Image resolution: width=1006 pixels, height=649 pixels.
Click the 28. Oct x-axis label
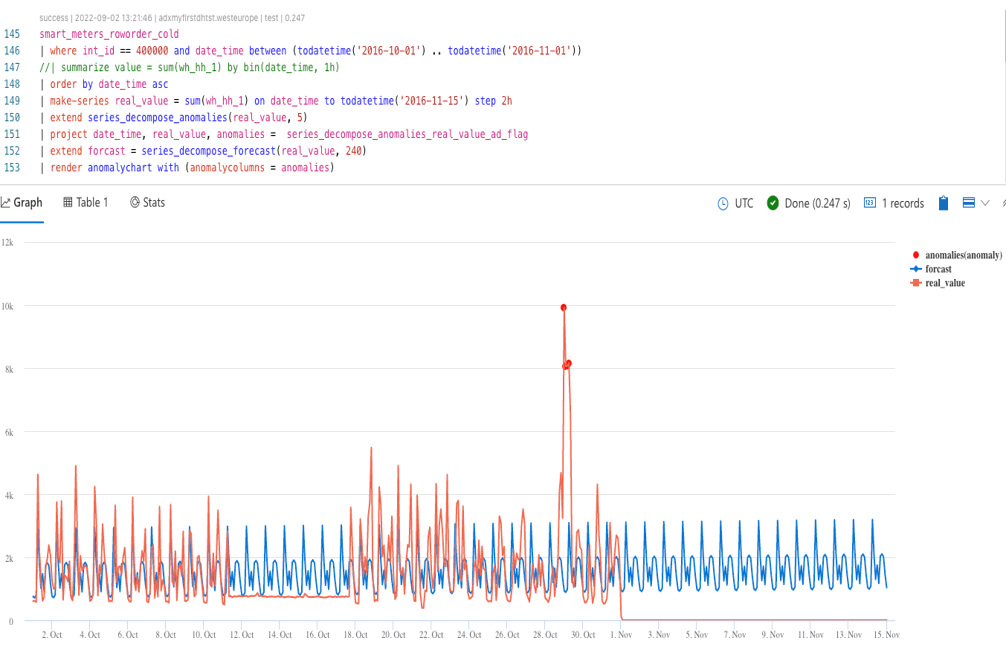pos(545,634)
